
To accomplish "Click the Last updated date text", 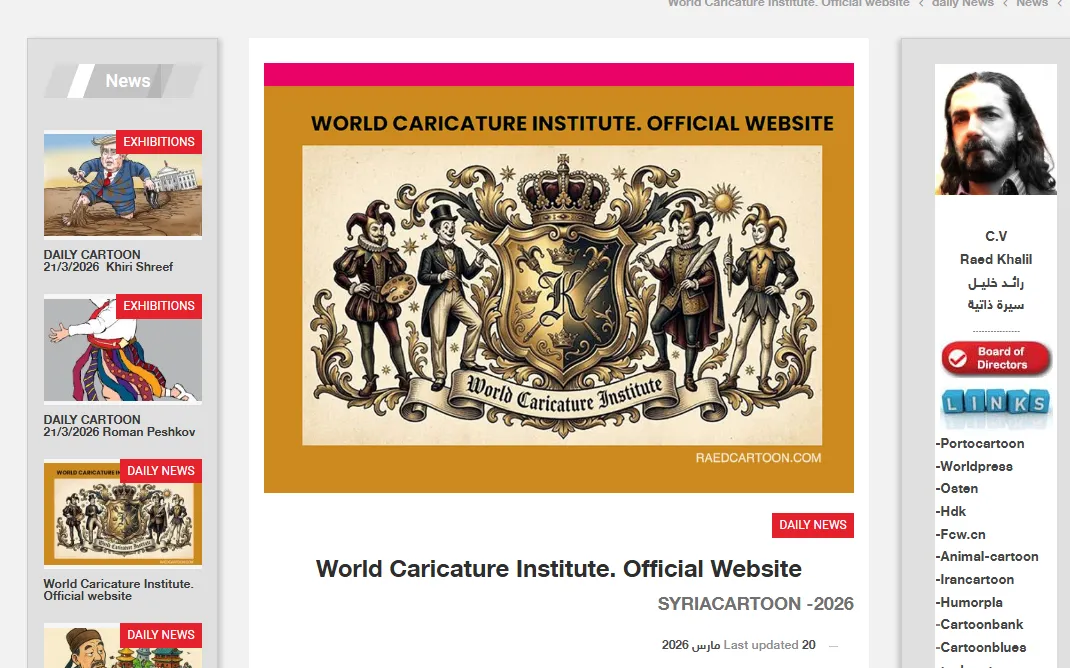I will [738, 645].
